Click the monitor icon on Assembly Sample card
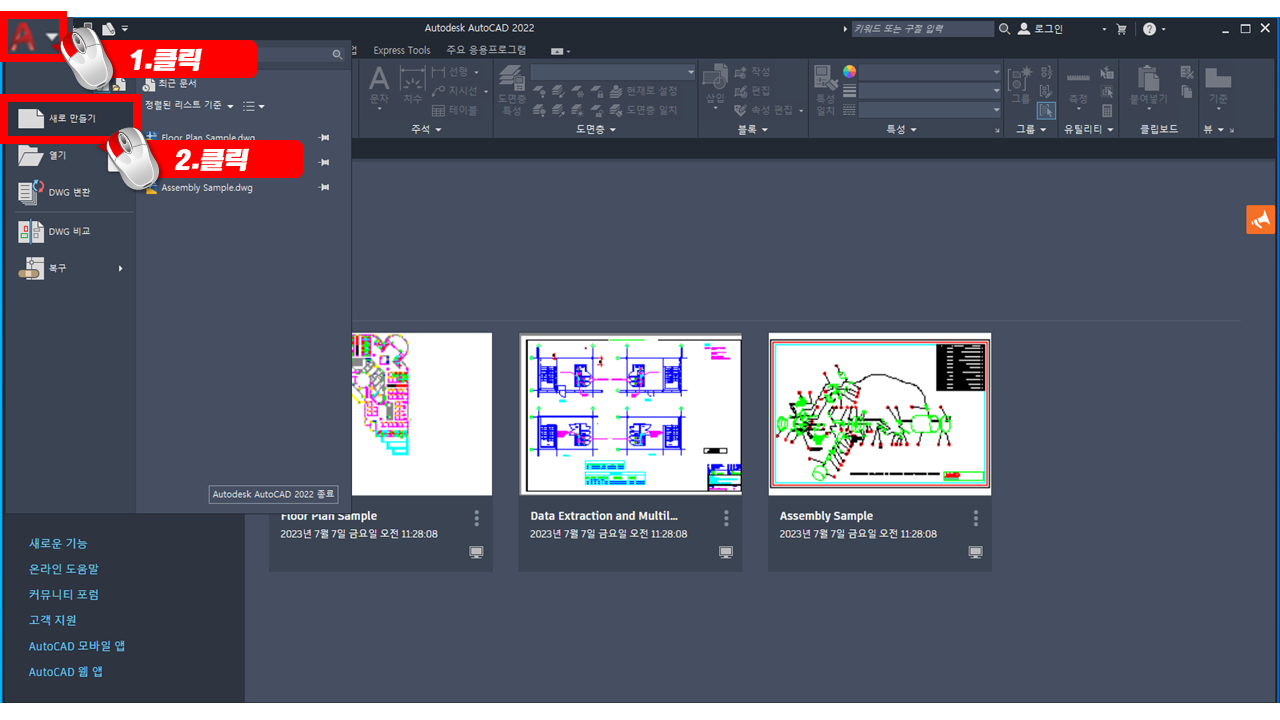1280x720 pixels. coord(976,552)
